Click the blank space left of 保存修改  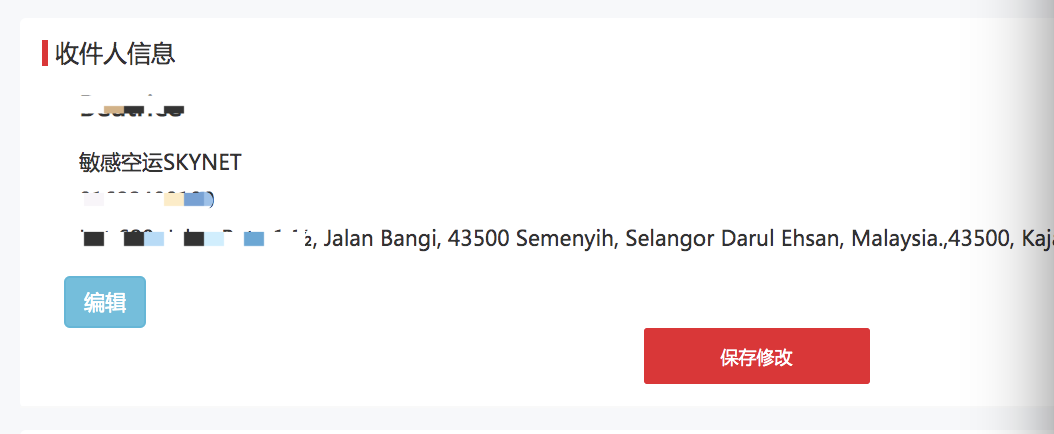400,356
